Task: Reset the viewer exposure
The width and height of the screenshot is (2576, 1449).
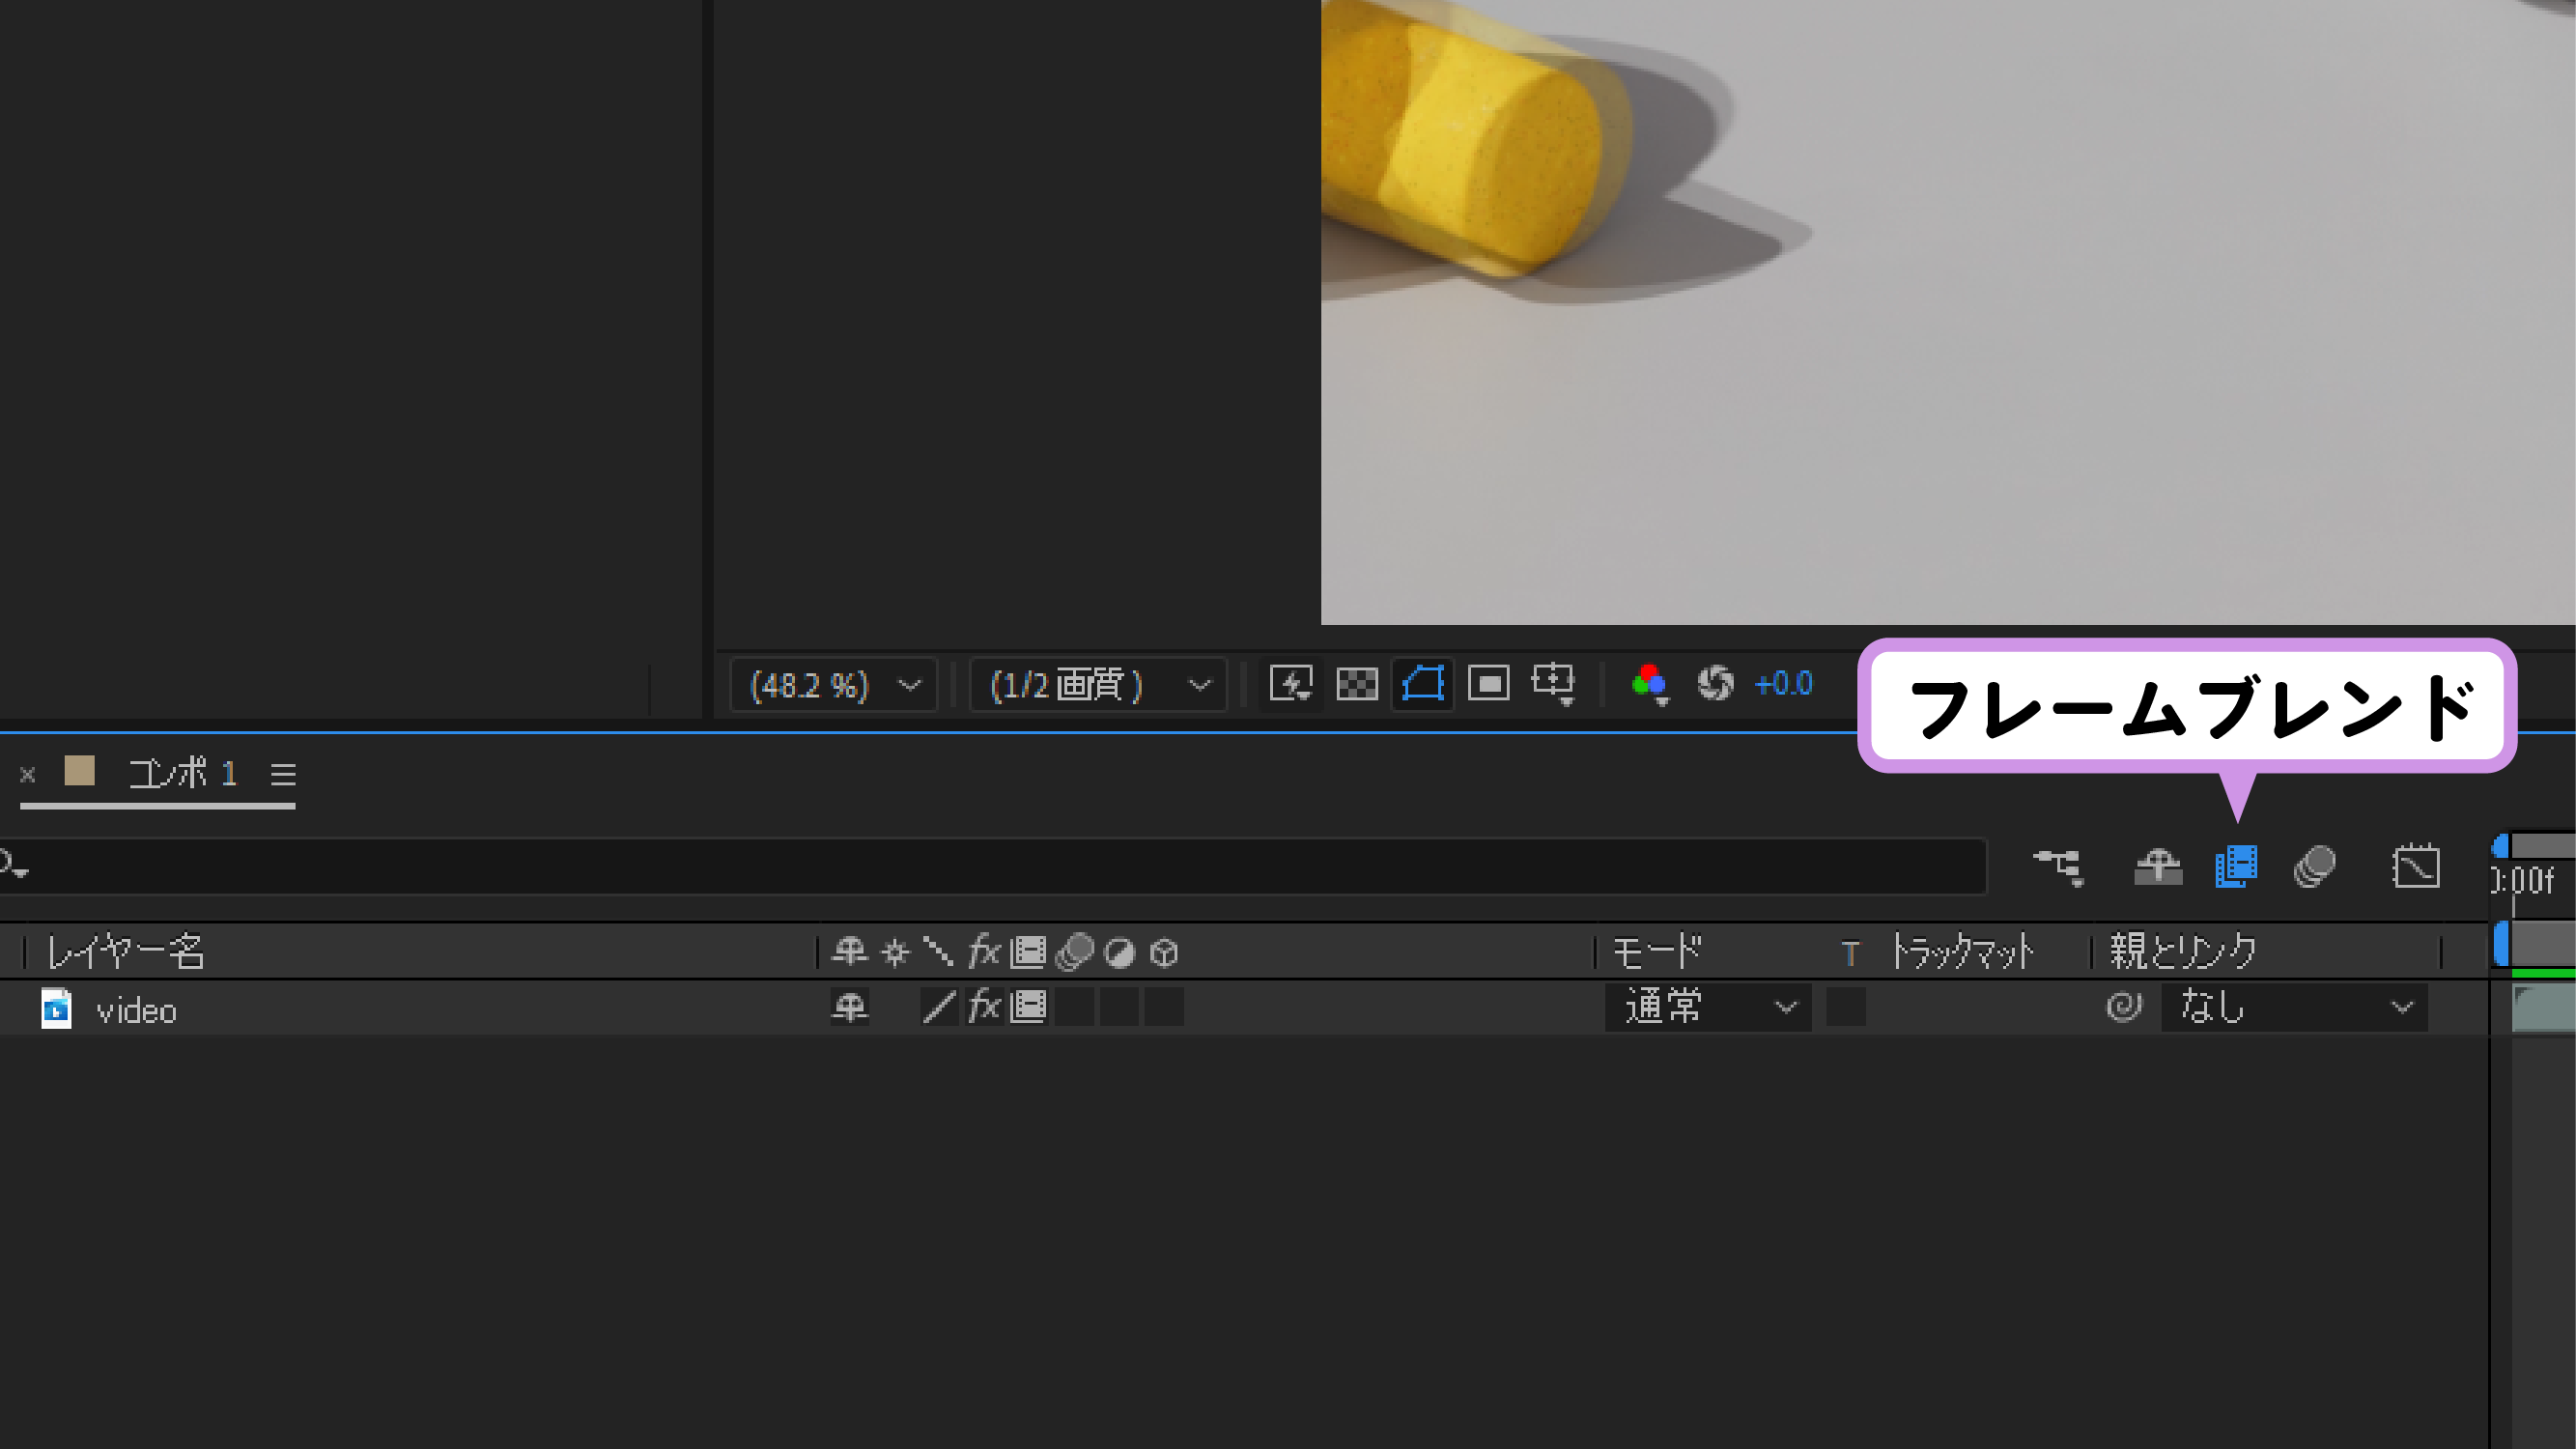Action: point(1715,684)
